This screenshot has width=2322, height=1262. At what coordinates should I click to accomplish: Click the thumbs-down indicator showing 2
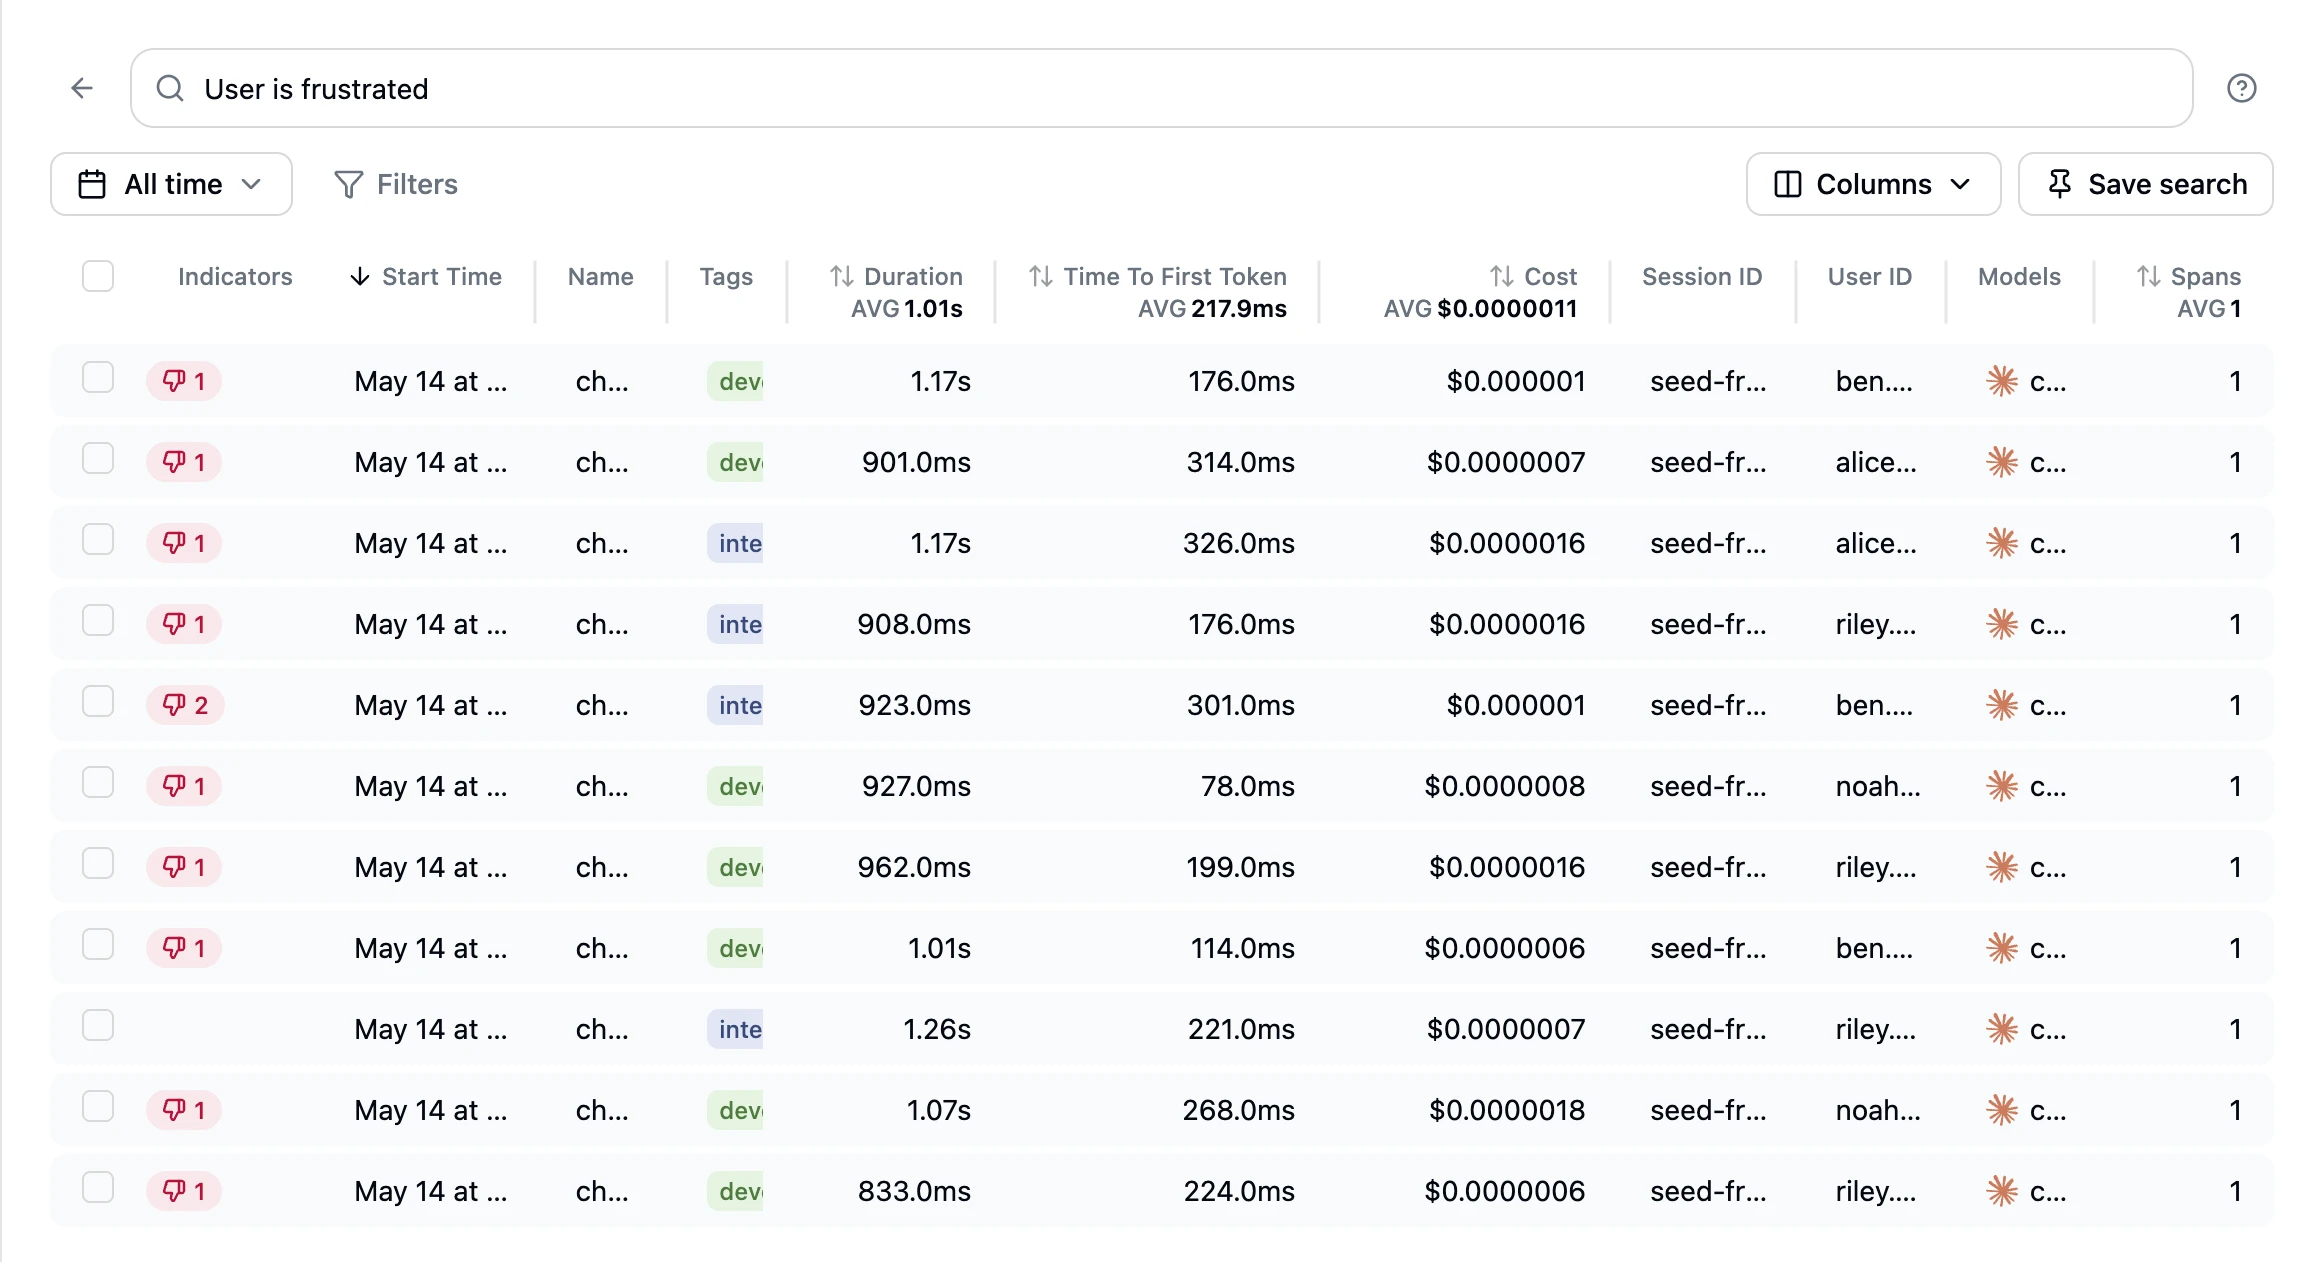click(x=185, y=705)
